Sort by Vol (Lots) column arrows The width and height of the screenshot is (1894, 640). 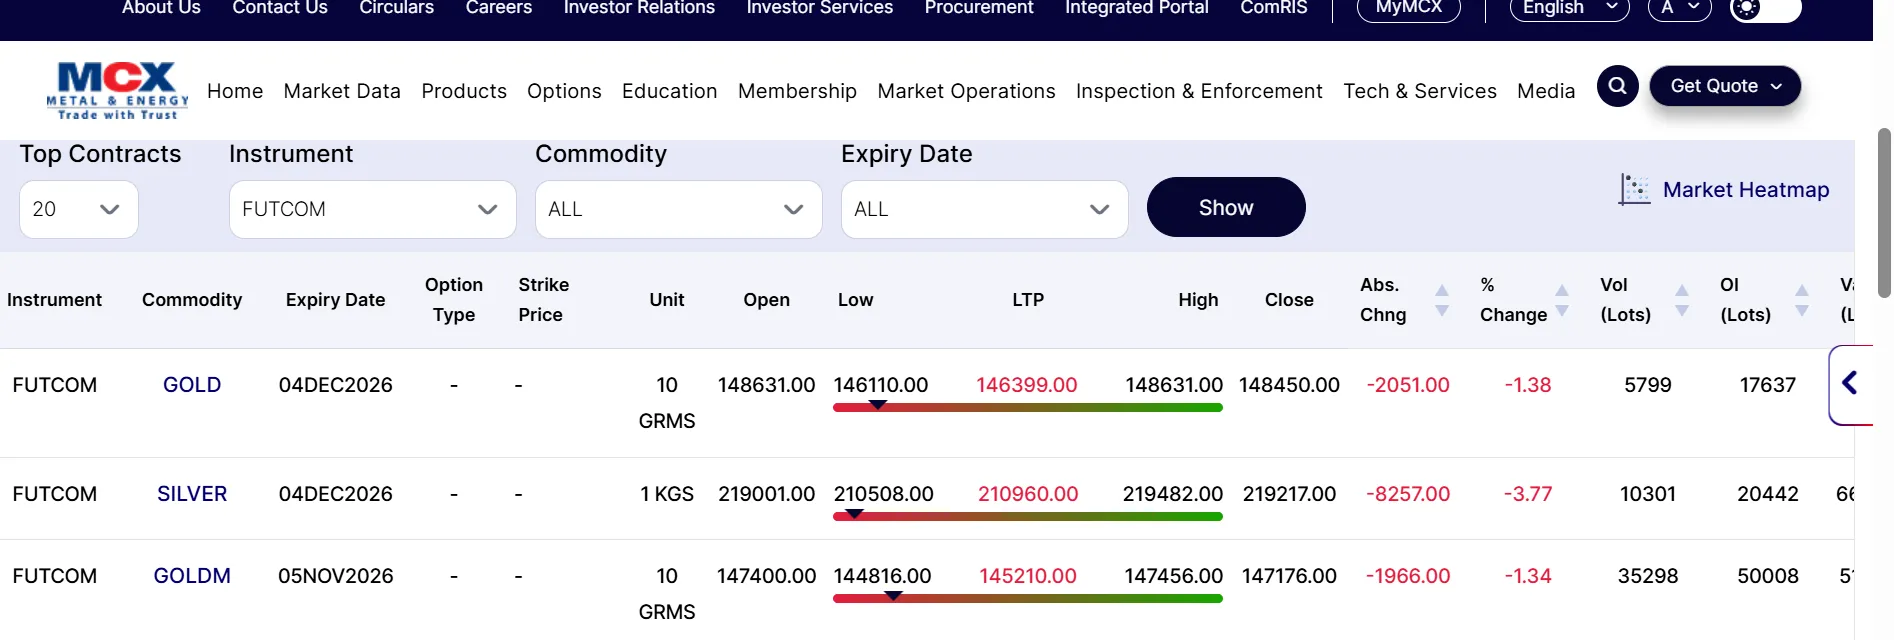point(1682,300)
